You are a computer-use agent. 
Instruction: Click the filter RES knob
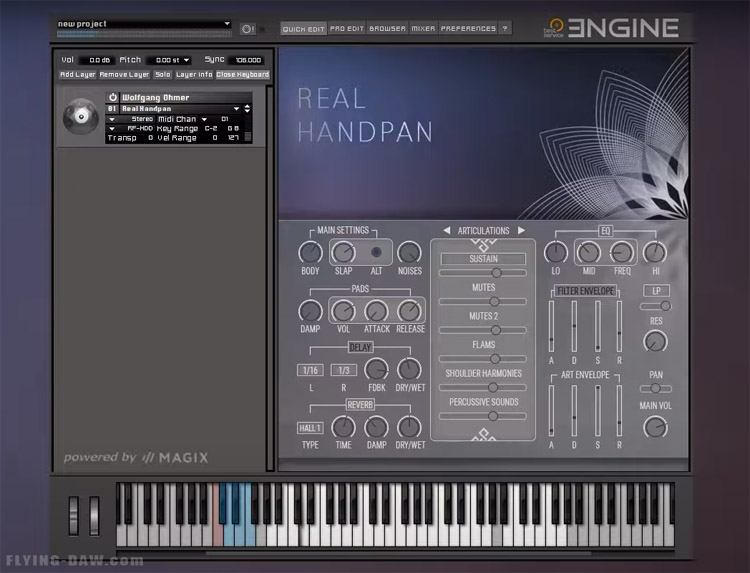tap(655, 342)
